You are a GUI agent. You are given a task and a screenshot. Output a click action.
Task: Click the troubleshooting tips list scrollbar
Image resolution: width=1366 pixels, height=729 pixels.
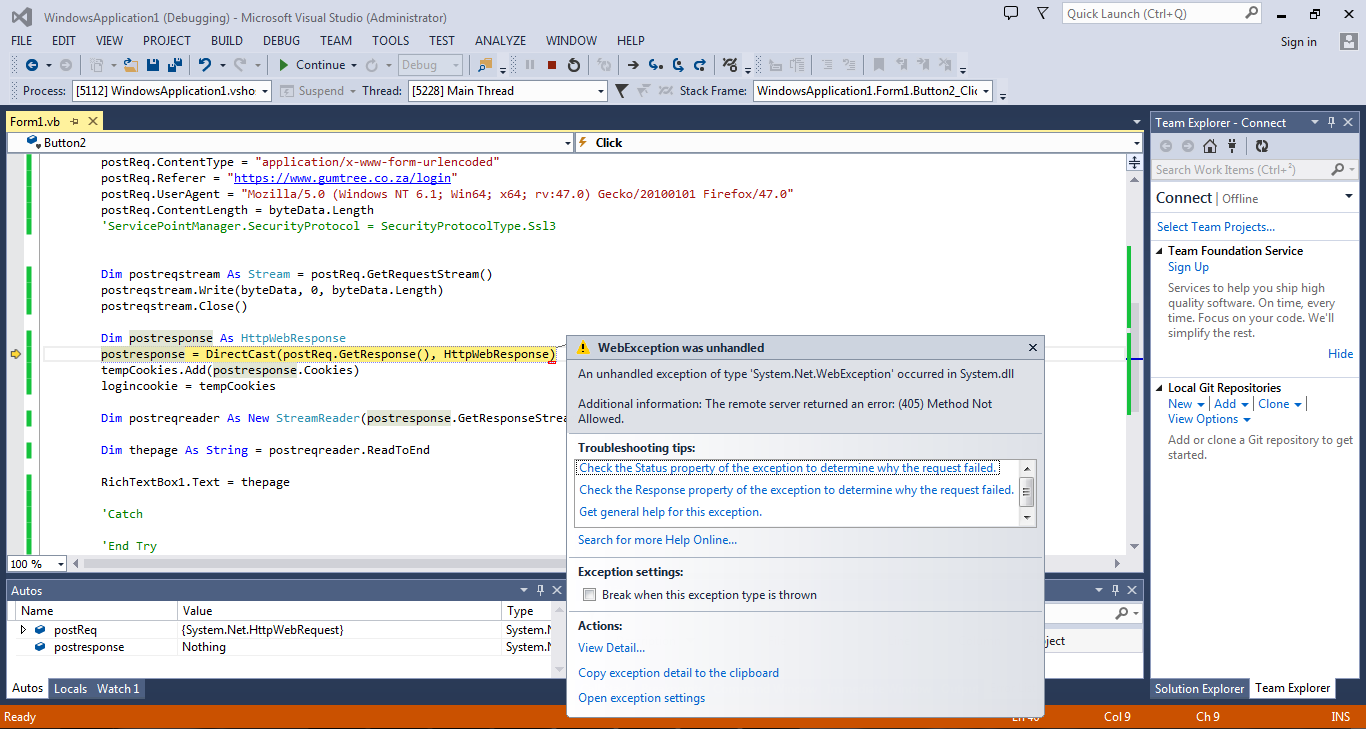(x=1026, y=492)
